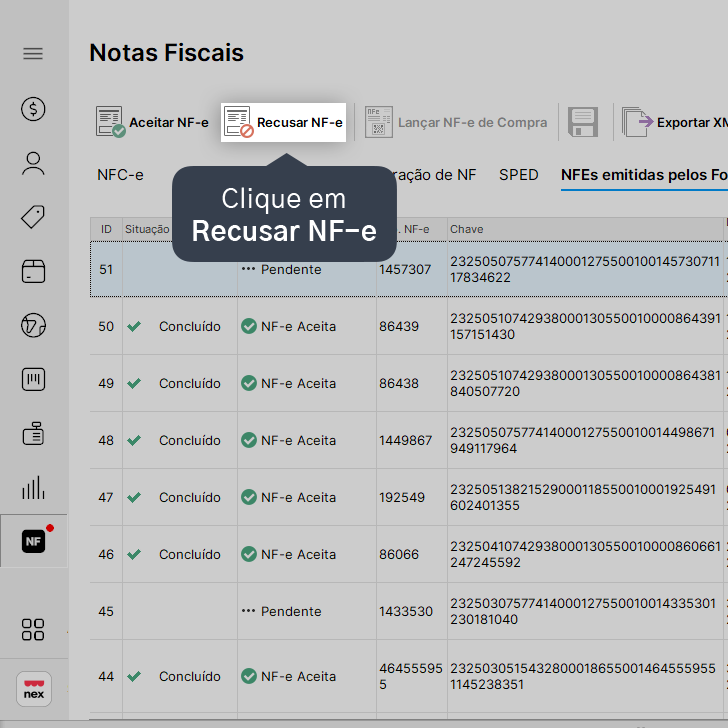Click the ID column header

(106, 229)
